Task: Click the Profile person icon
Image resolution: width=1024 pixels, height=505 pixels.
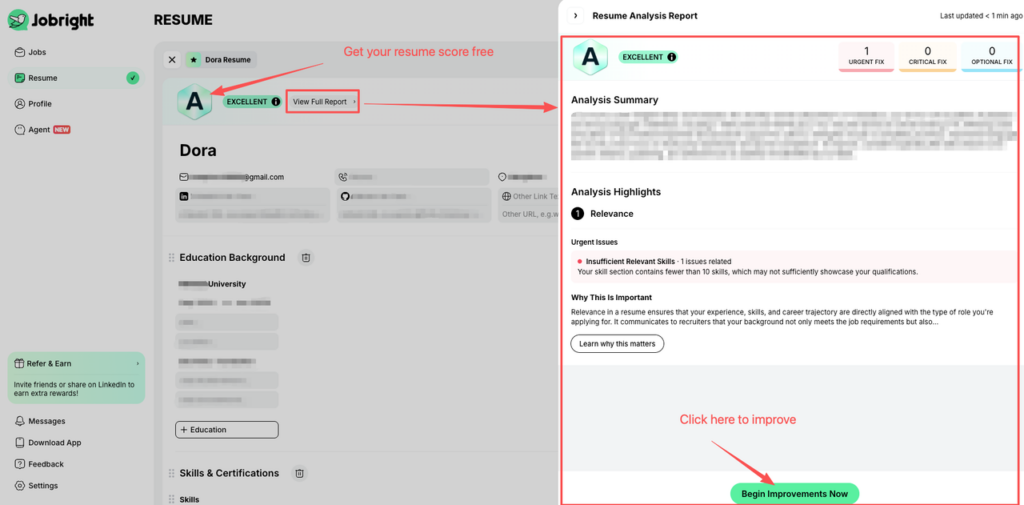Action: pyautogui.click(x=20, y=104)
